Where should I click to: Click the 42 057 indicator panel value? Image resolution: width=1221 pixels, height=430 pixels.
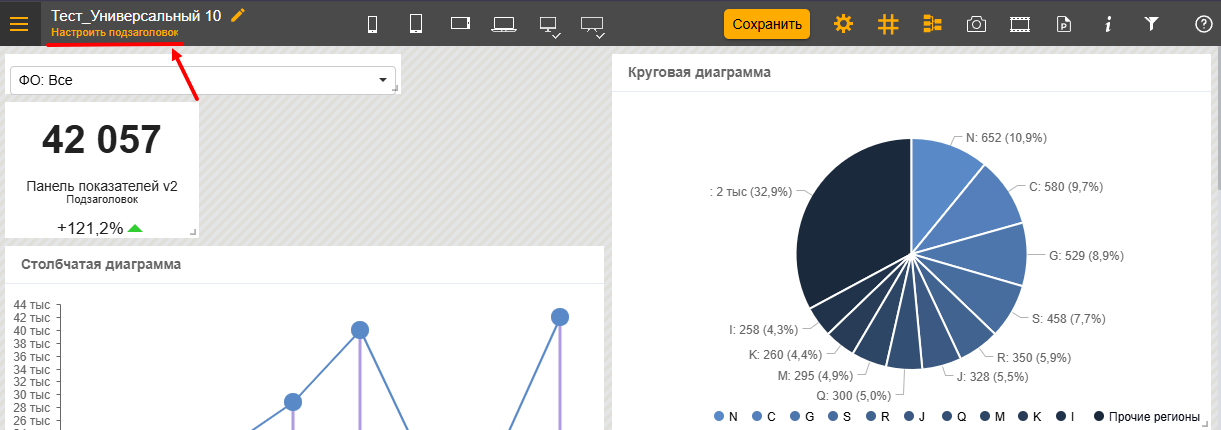click(x=101, y=140)
